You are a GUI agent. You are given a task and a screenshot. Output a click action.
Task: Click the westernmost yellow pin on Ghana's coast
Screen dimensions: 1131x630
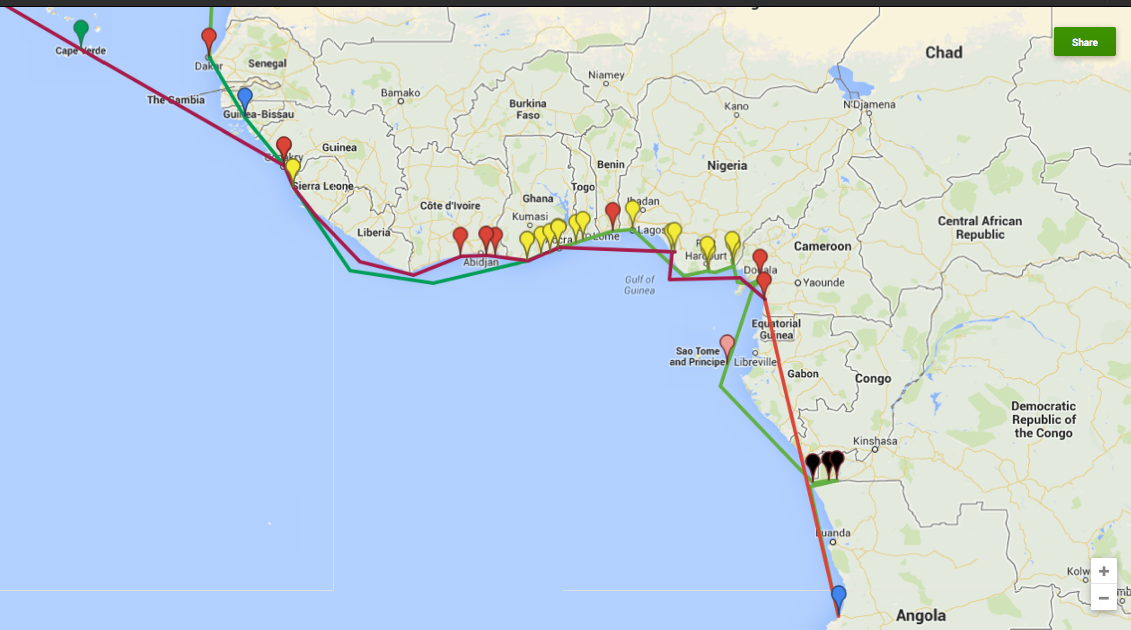tap(527, 242)
